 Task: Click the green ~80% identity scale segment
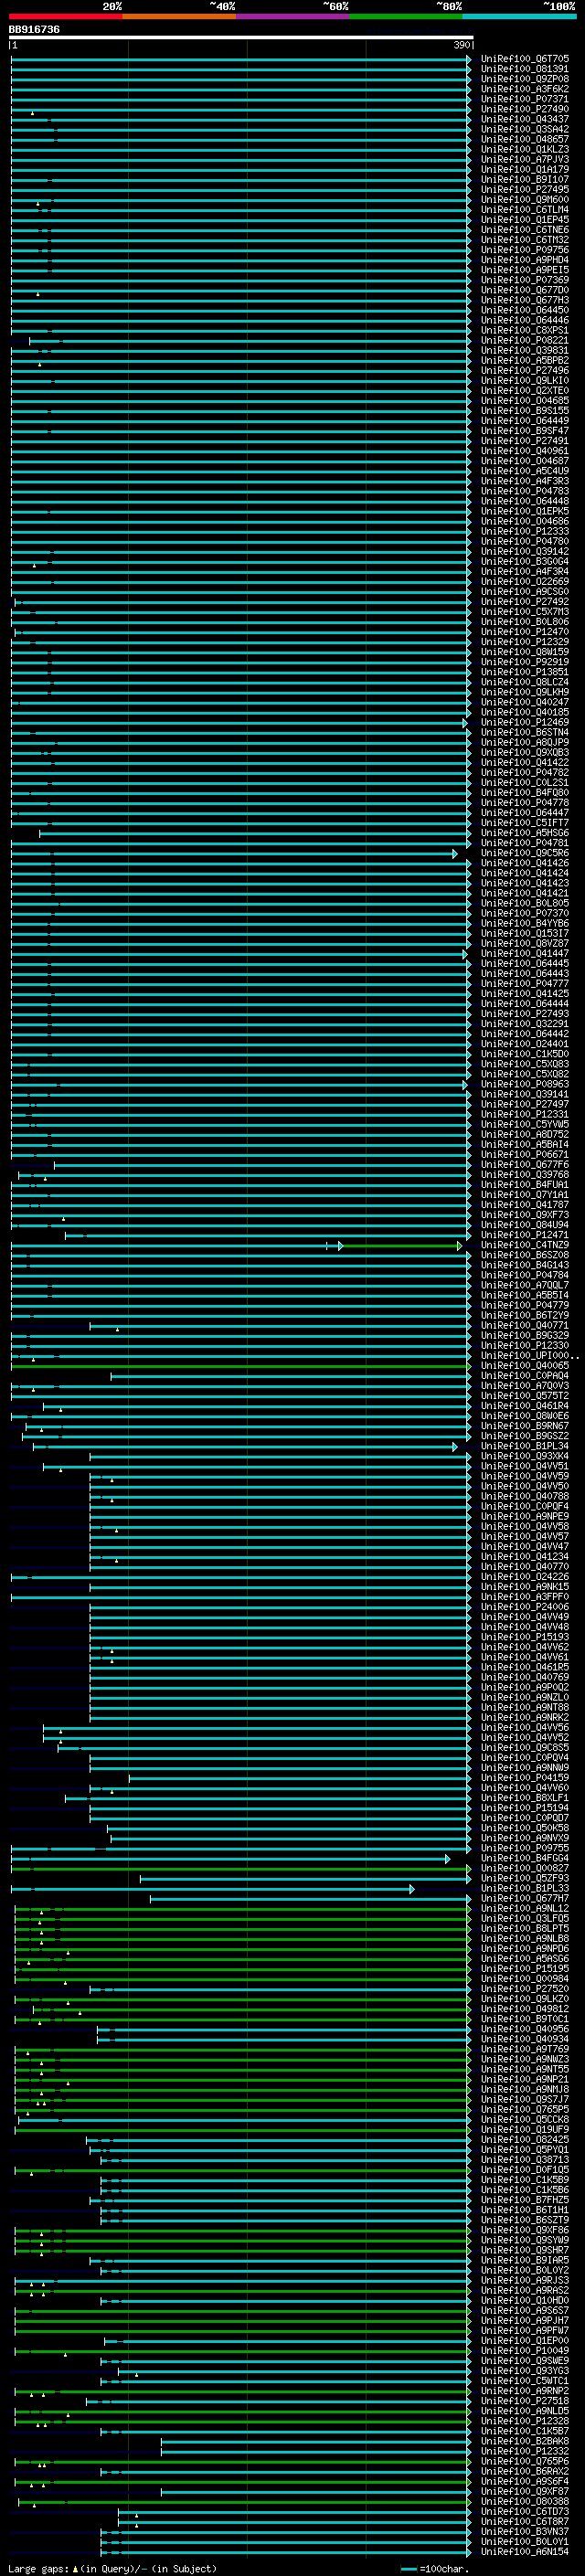pos(406,16)
